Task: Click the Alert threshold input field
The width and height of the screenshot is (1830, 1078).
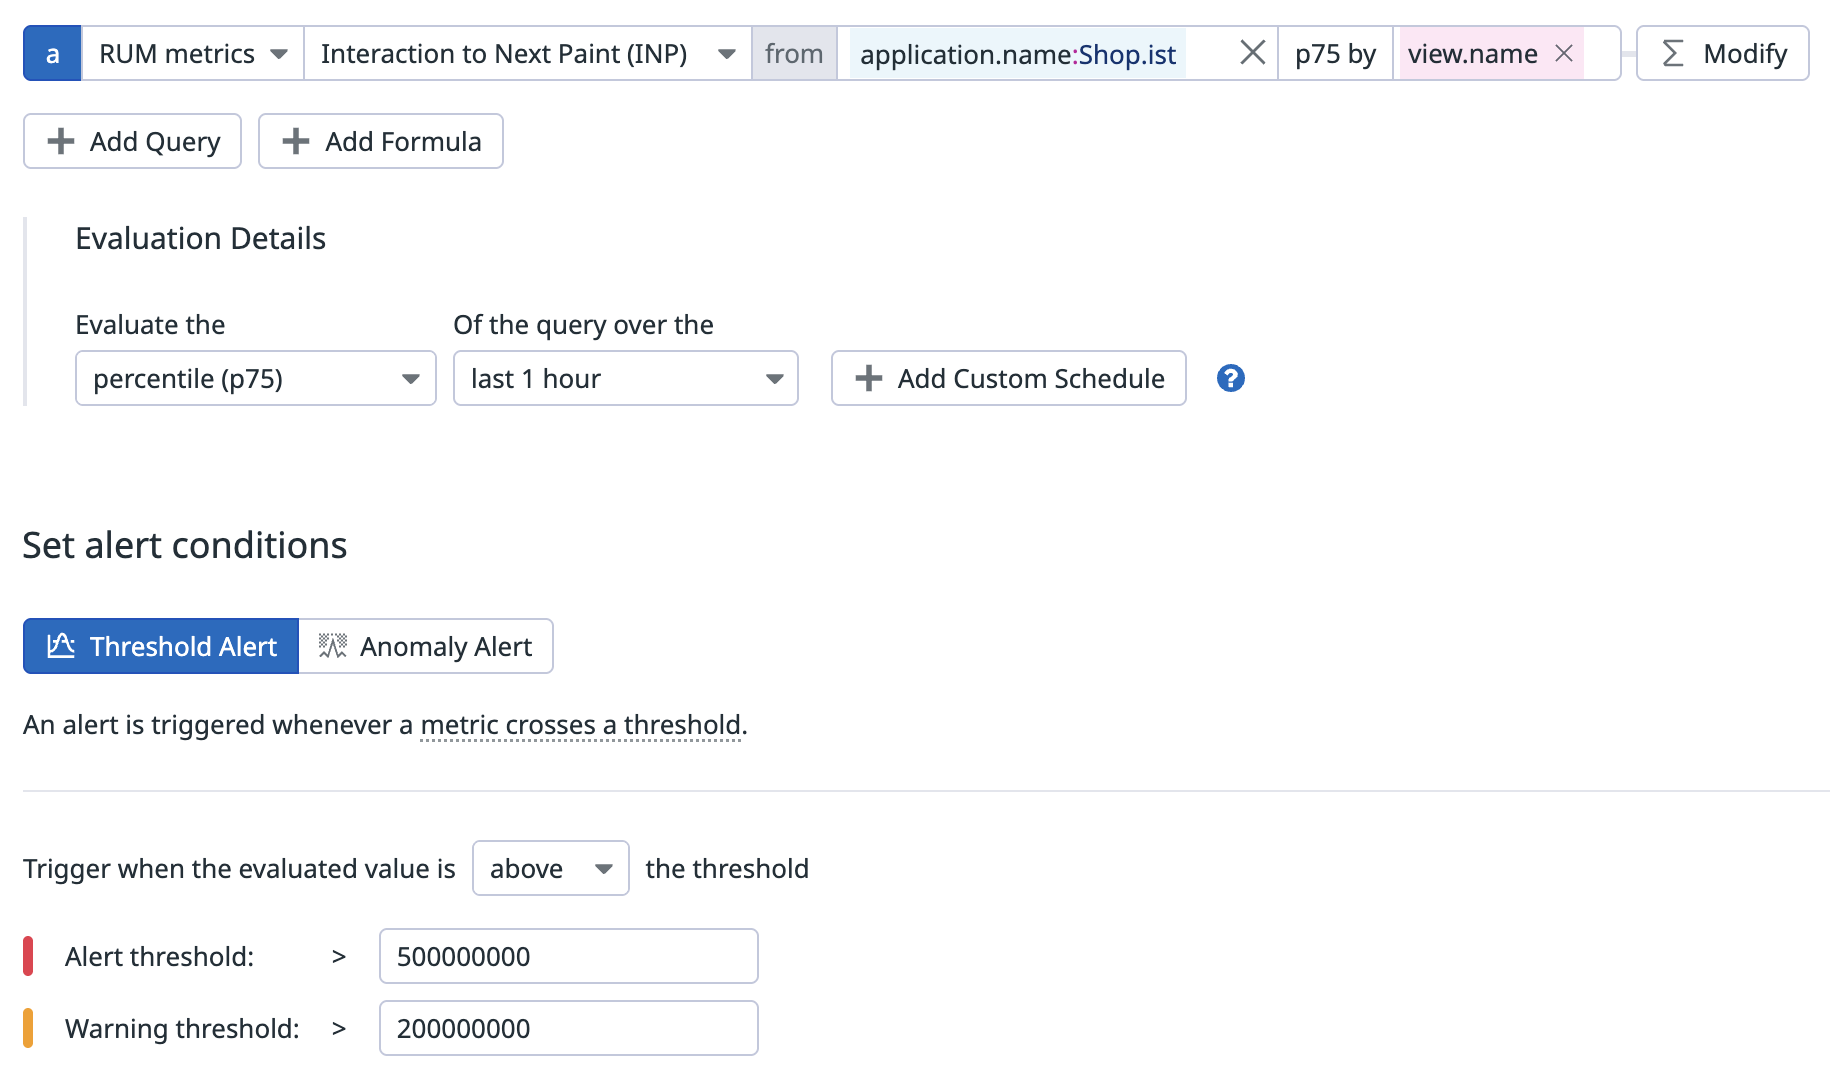Action: [568, 957]
